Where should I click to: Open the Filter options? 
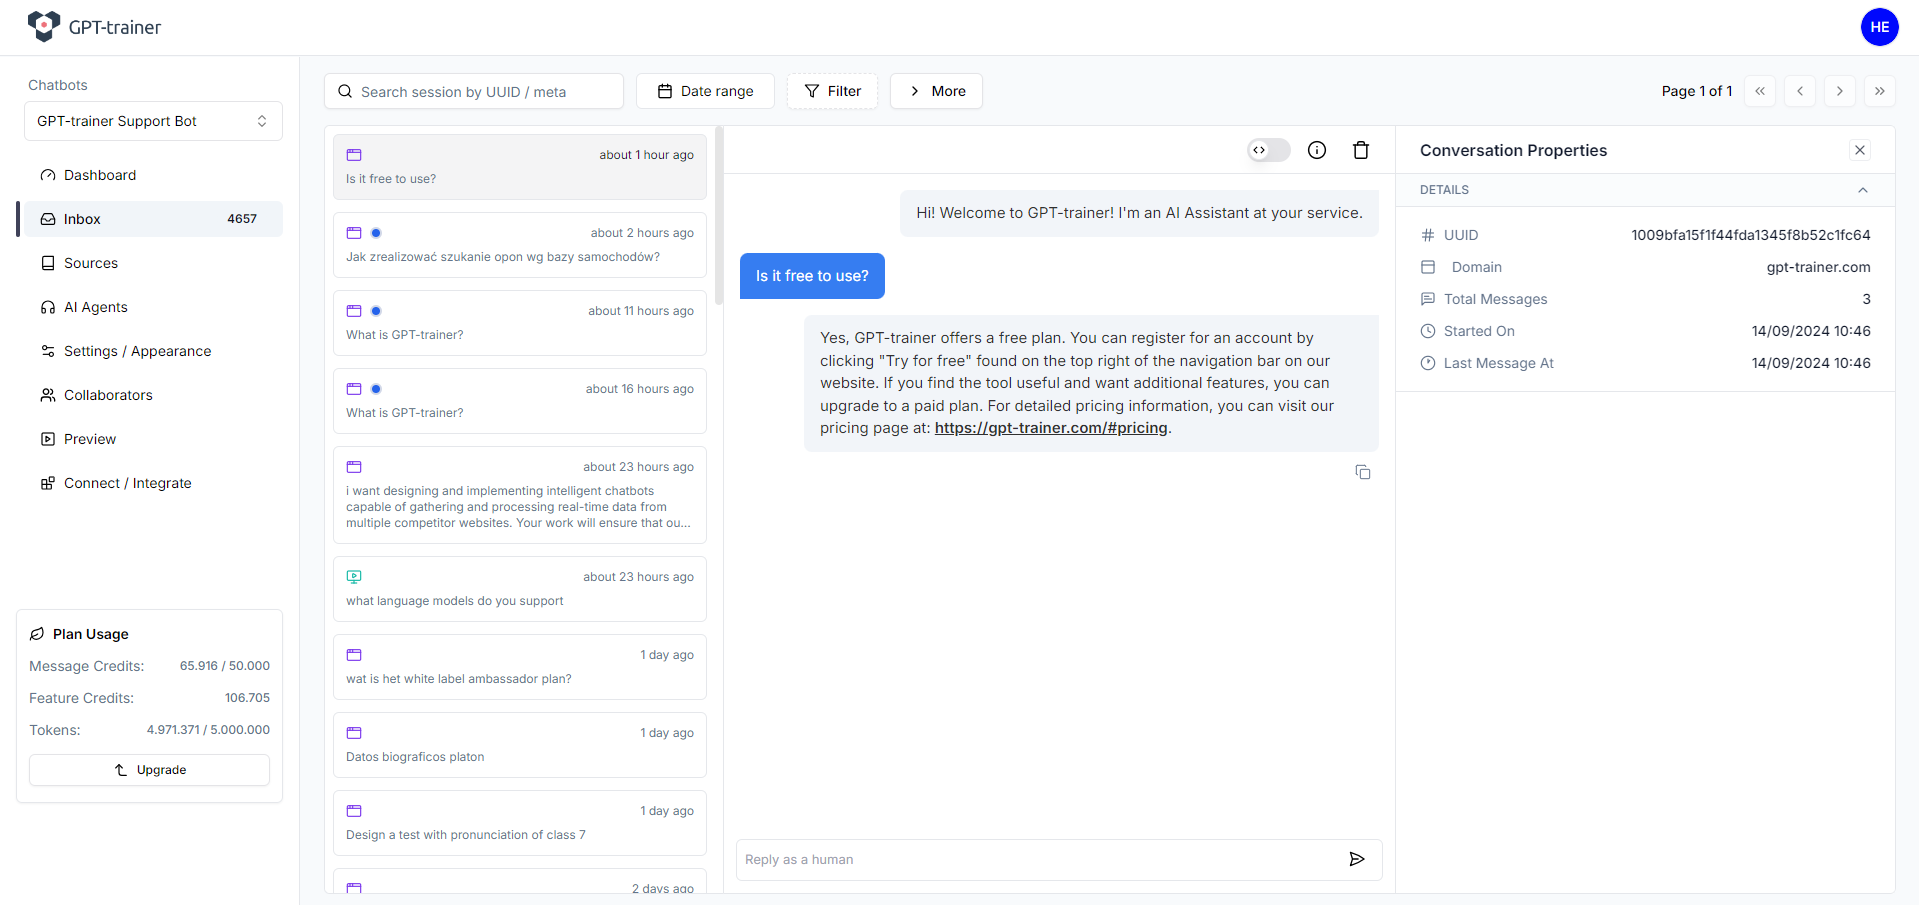[x=832, y=91]
